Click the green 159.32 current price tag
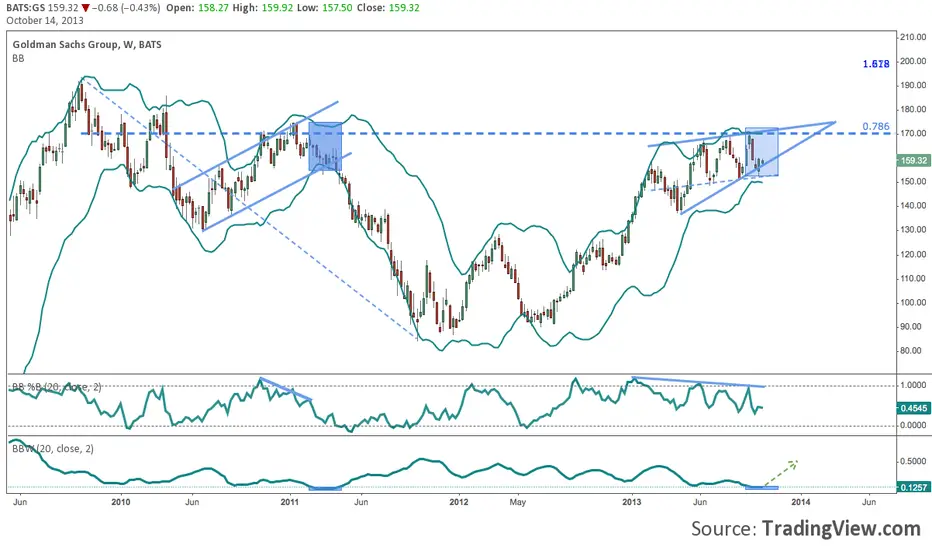 [x=914, y=161]
